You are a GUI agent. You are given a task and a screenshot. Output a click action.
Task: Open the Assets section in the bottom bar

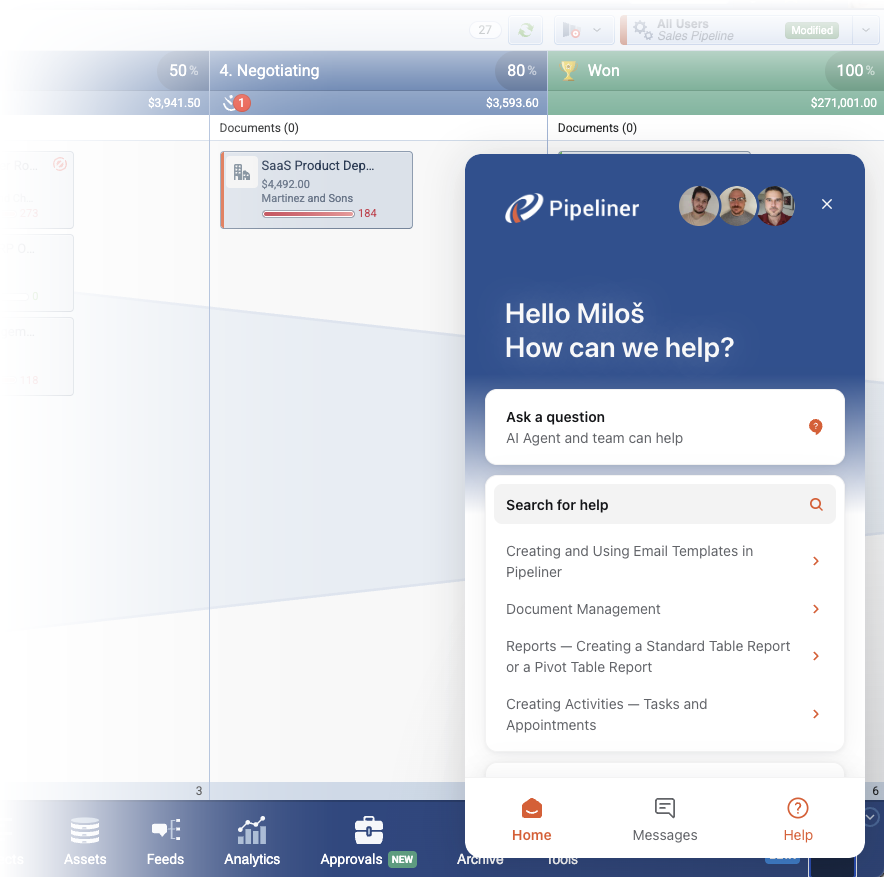click(84, 840)
